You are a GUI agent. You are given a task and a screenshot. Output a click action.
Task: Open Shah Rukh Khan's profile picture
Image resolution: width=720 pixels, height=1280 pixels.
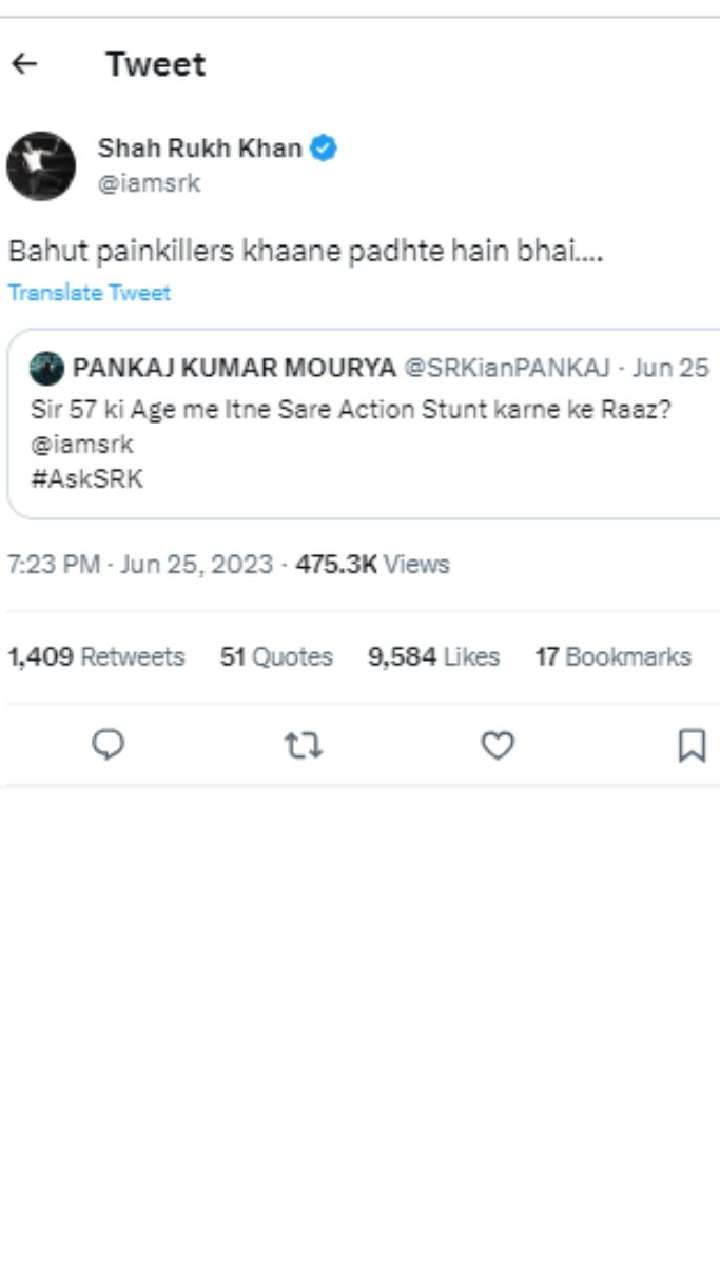tap(41, 166)
